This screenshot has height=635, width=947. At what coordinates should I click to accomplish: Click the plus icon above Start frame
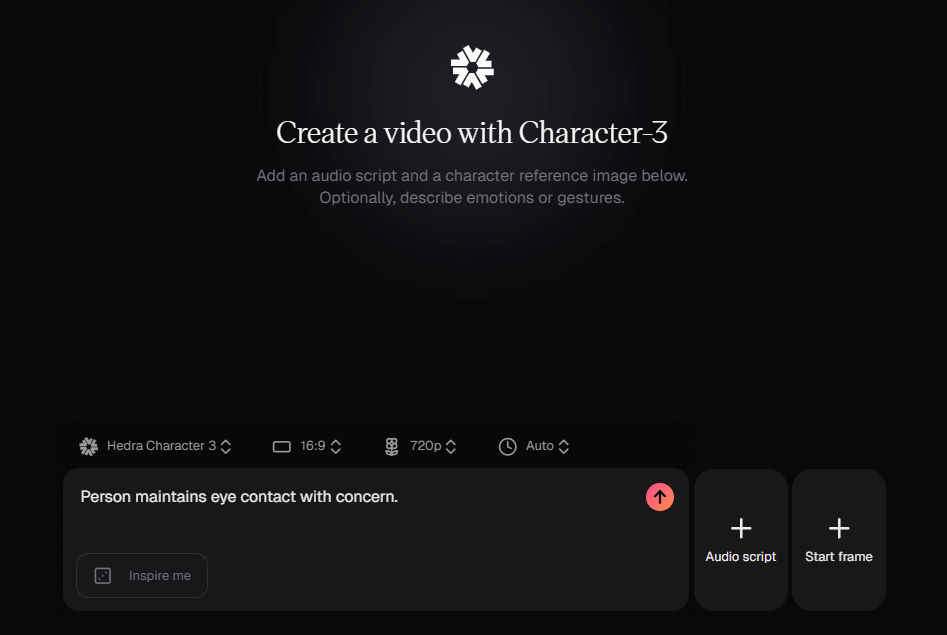point(838,528)
